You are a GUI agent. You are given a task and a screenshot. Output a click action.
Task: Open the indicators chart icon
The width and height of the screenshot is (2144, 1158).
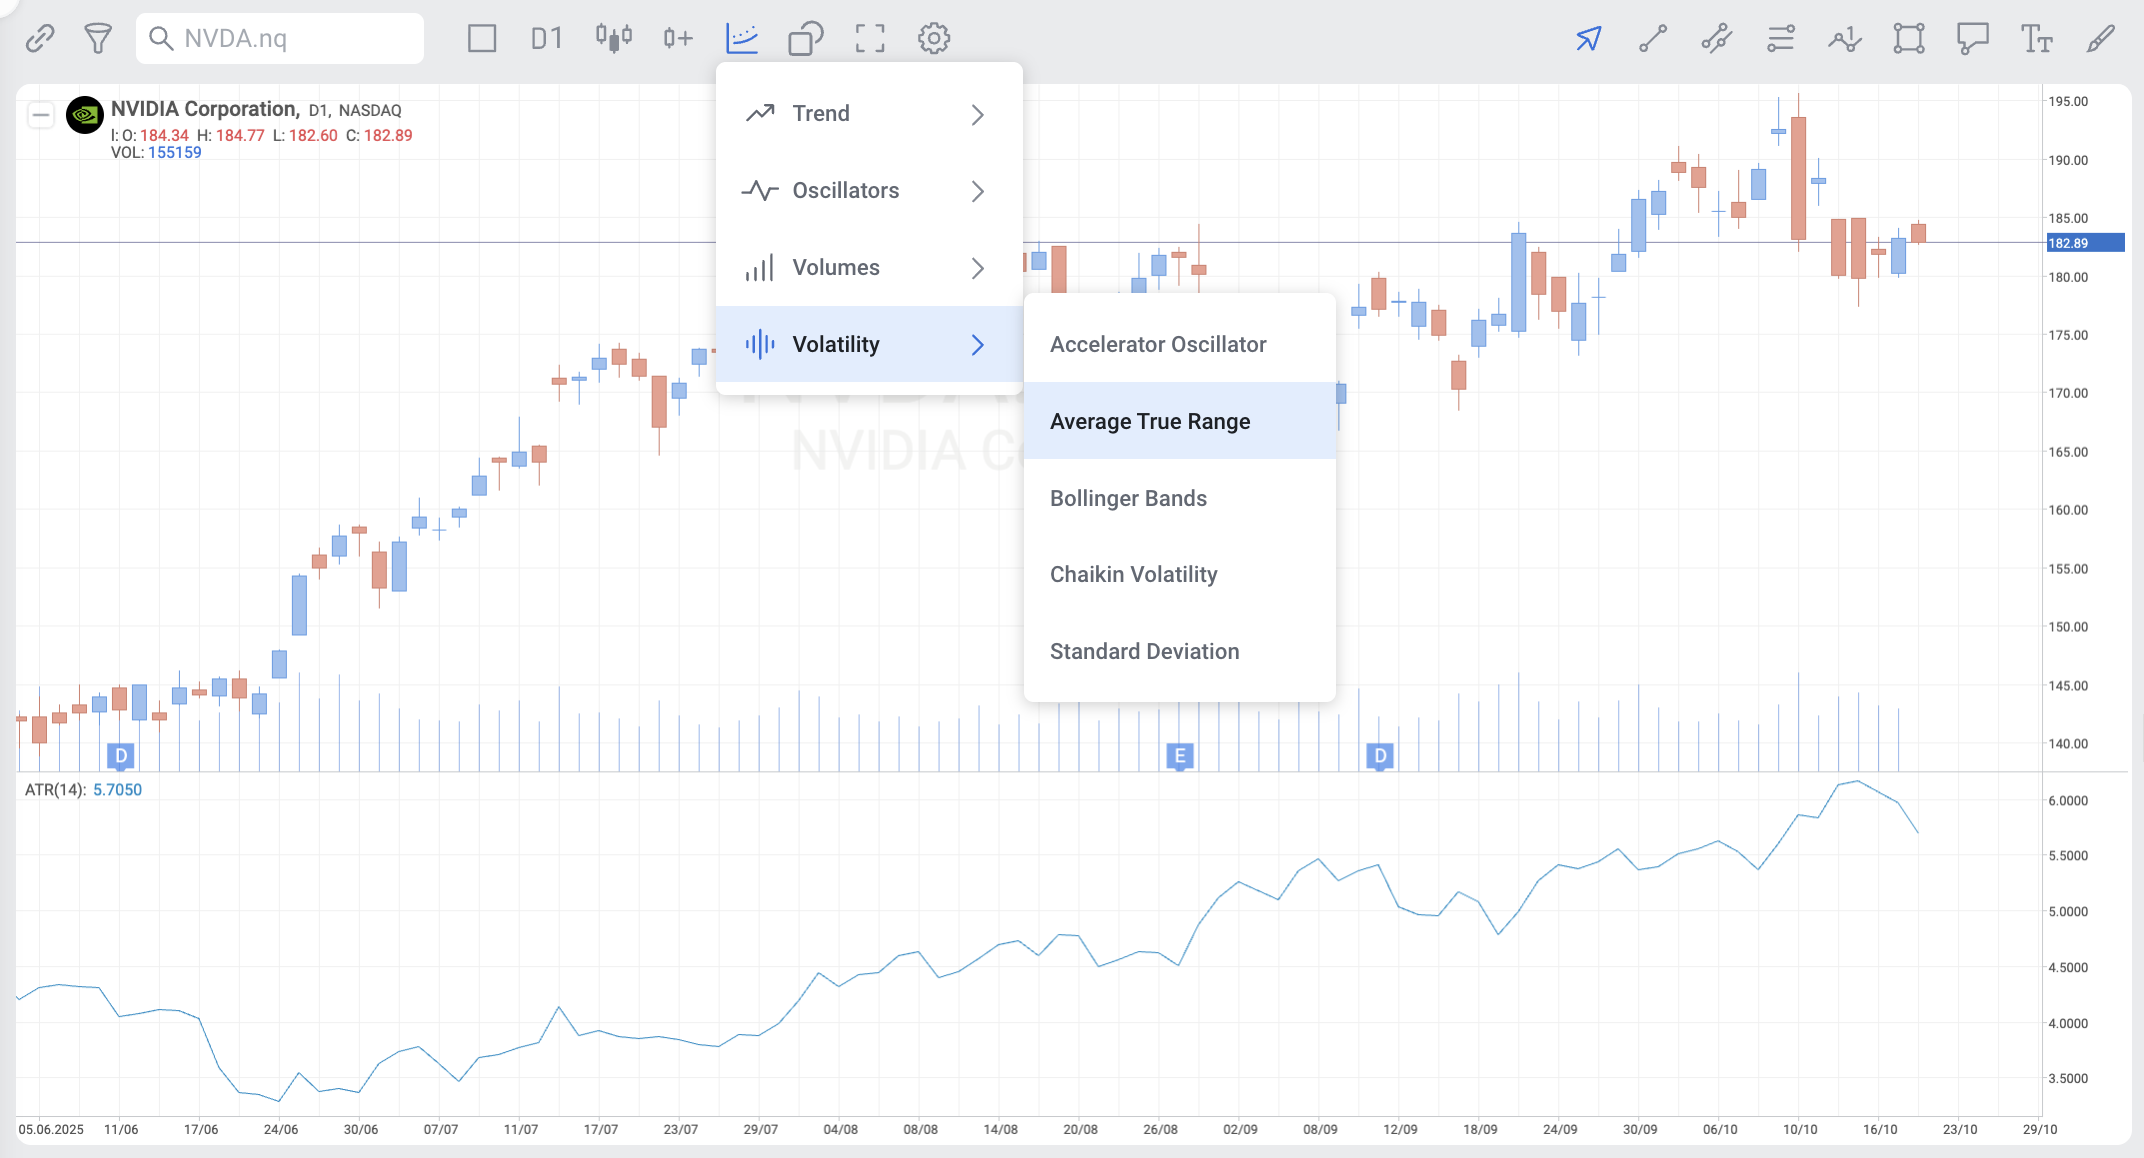[x=742, y=38]
